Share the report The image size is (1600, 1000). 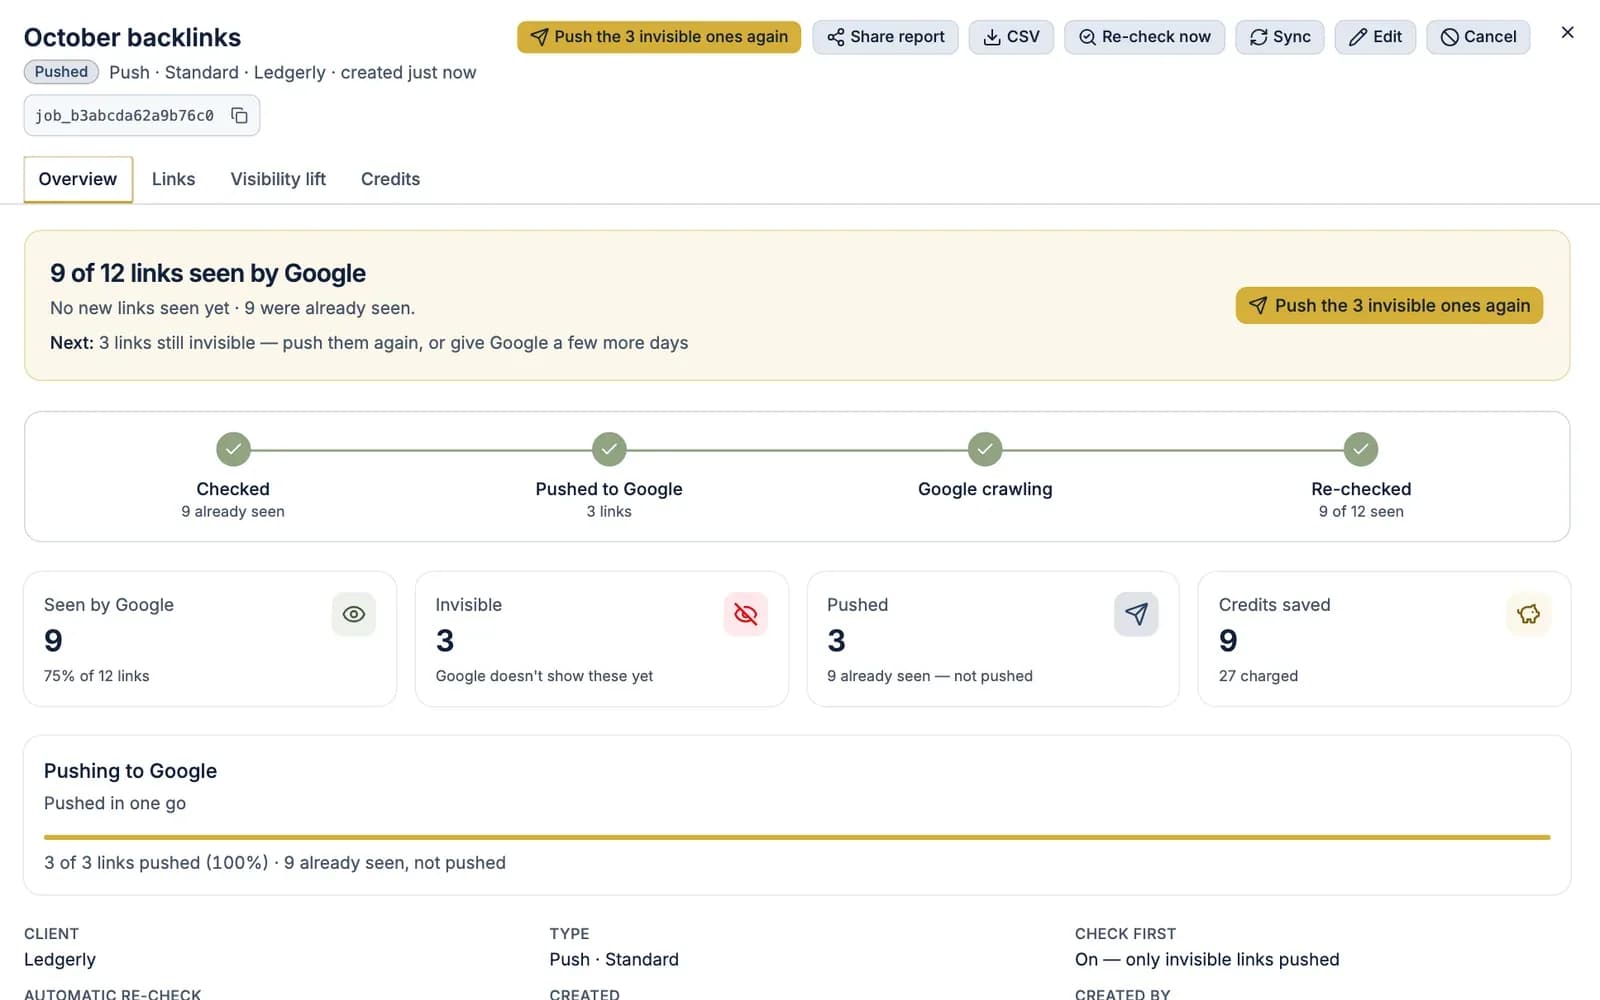(885, 37)
